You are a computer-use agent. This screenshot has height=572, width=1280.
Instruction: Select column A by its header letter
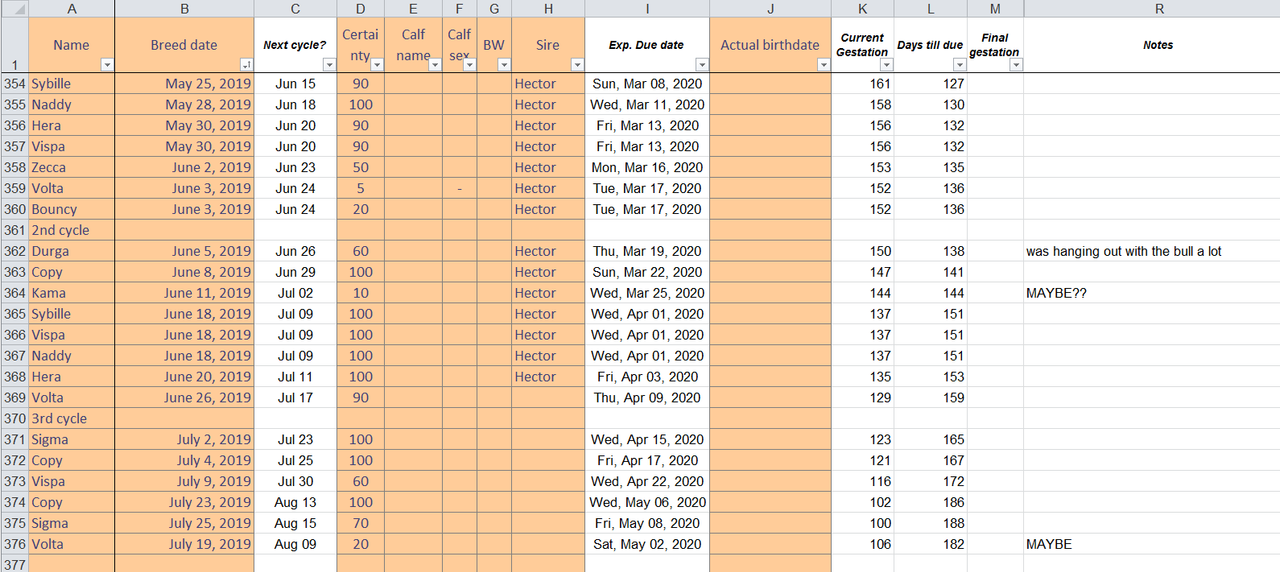[71, 9]
